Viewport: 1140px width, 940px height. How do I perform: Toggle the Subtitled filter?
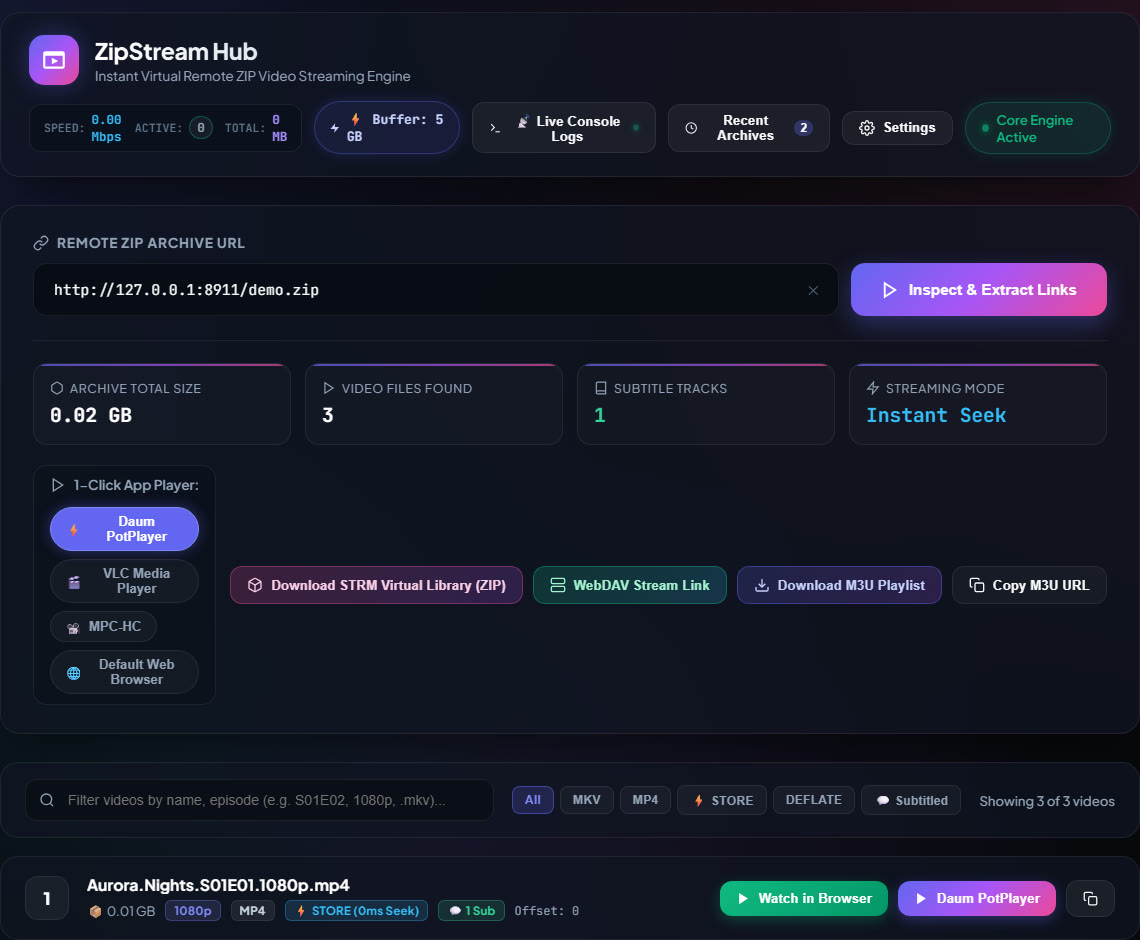click(x=911, y=800)
